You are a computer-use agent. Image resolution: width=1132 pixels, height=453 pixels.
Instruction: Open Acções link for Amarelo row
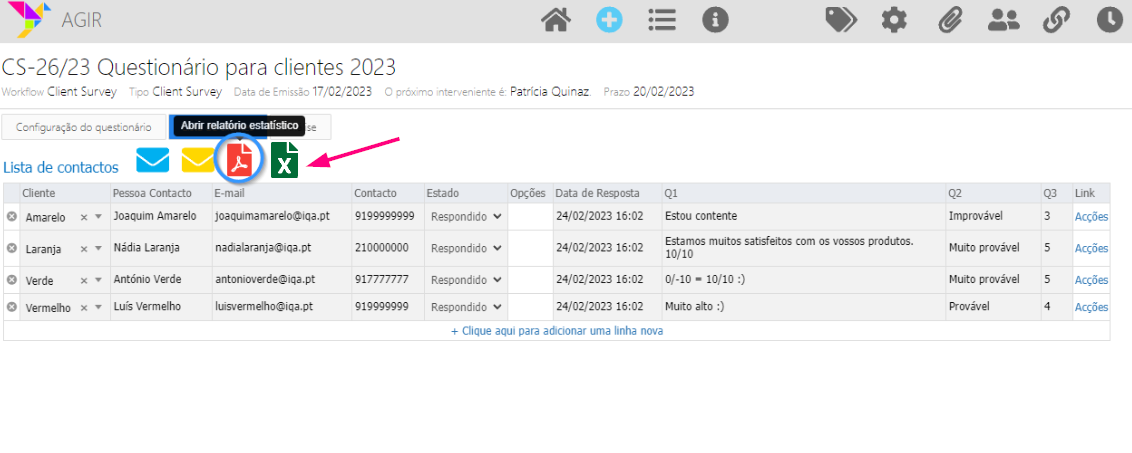[1091, 217]
